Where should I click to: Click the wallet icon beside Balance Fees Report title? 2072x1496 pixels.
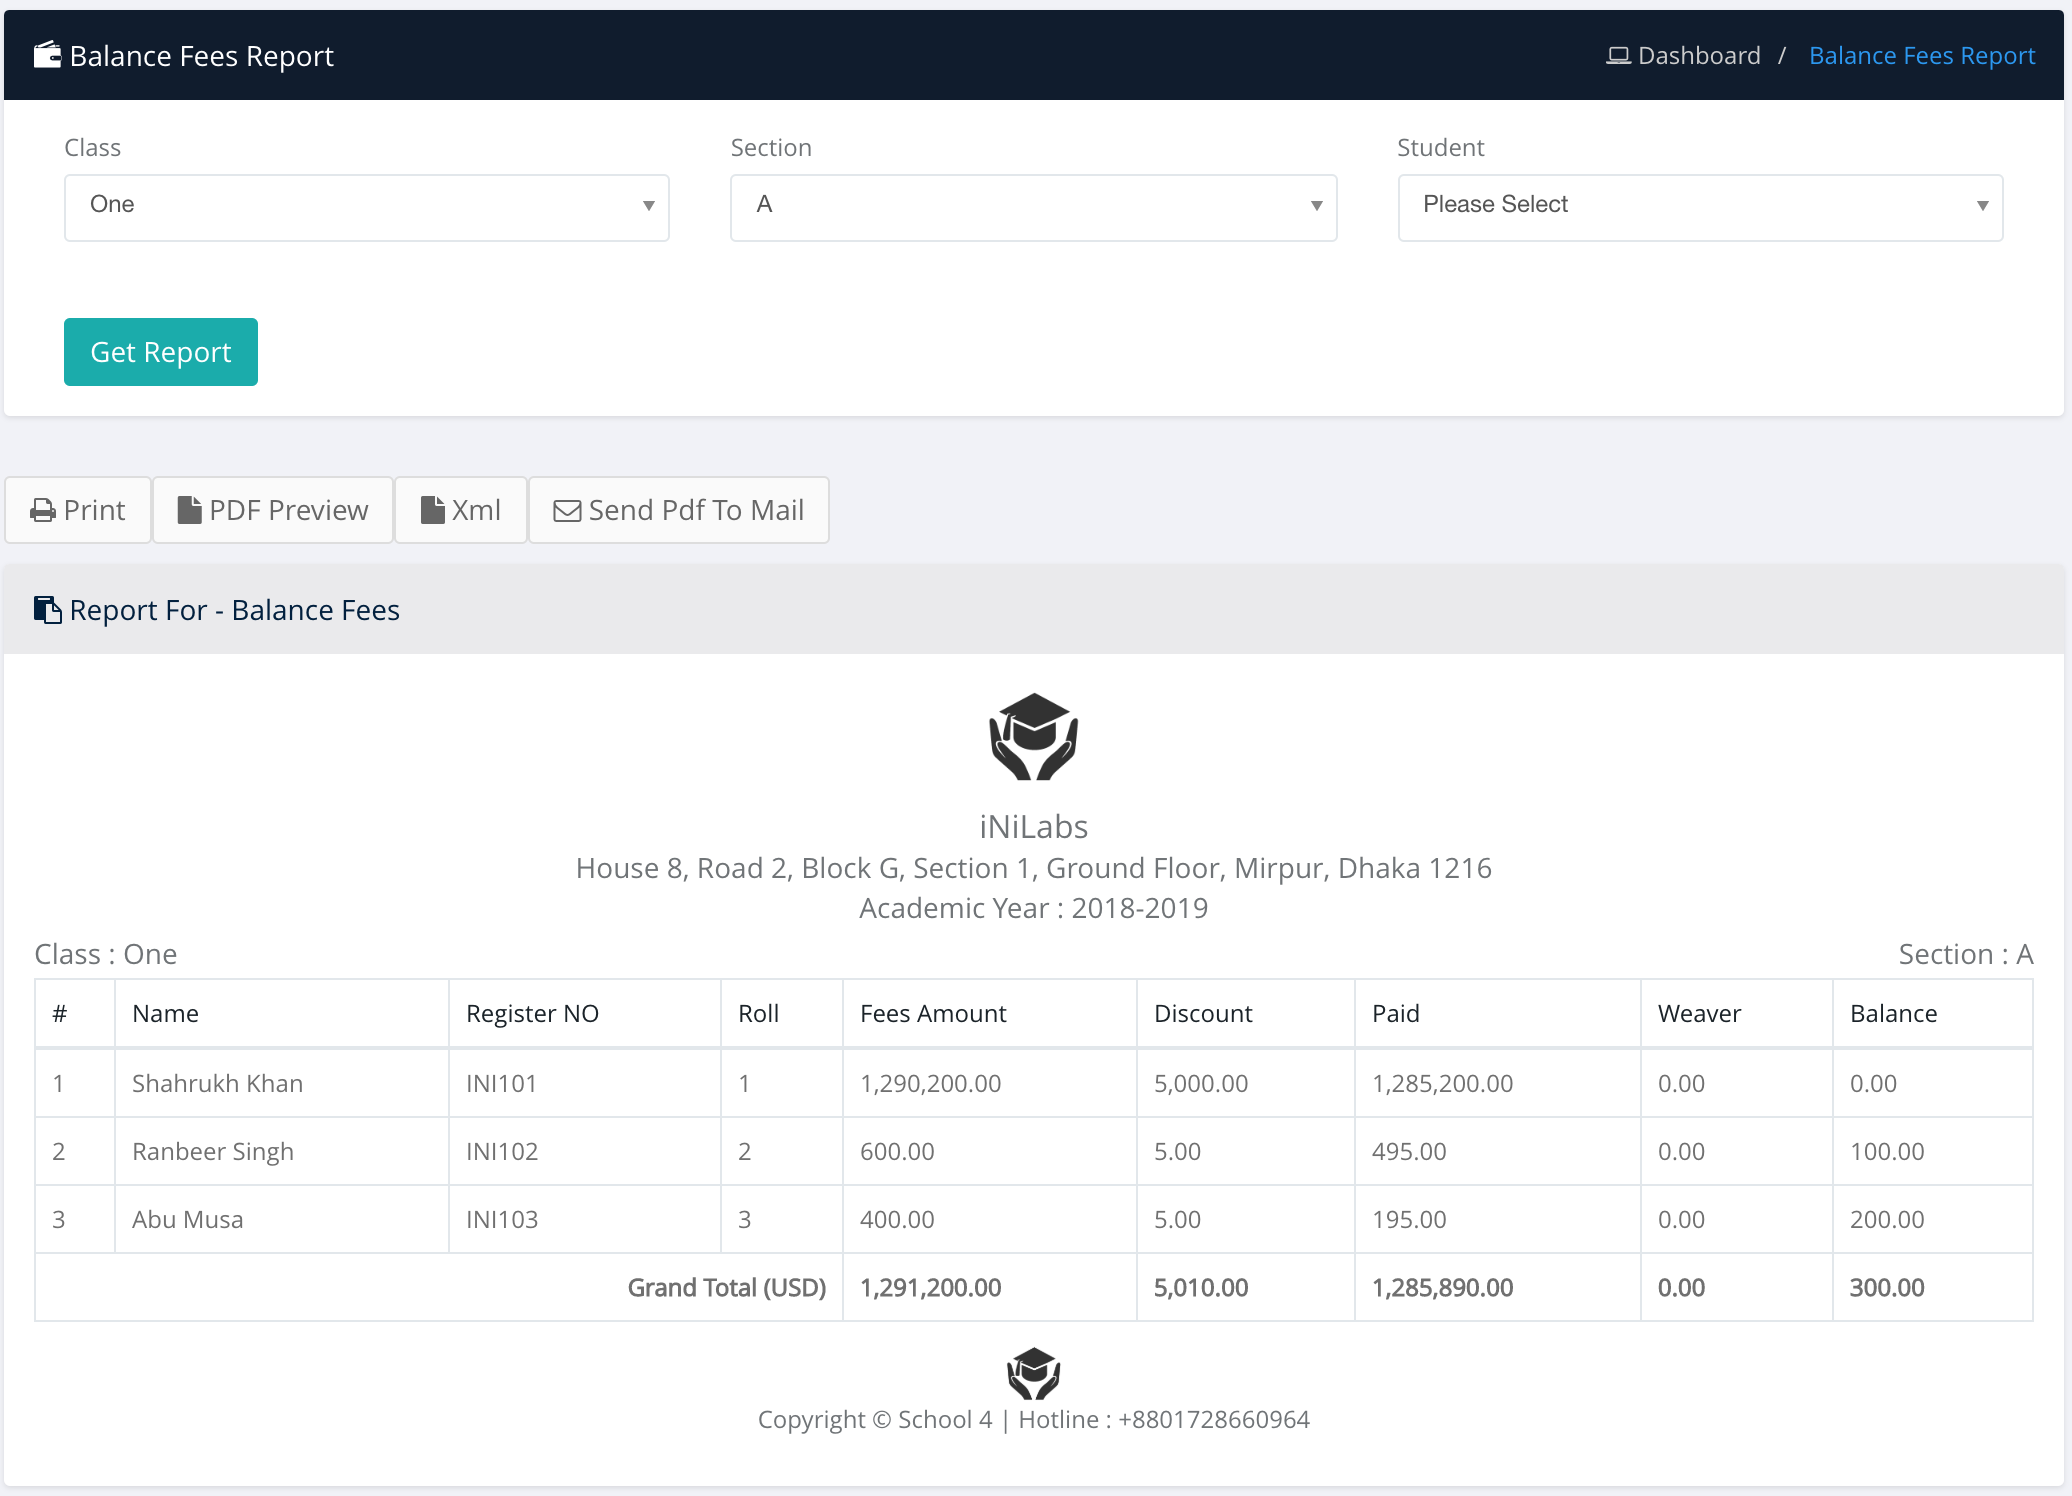pos(47,55)
